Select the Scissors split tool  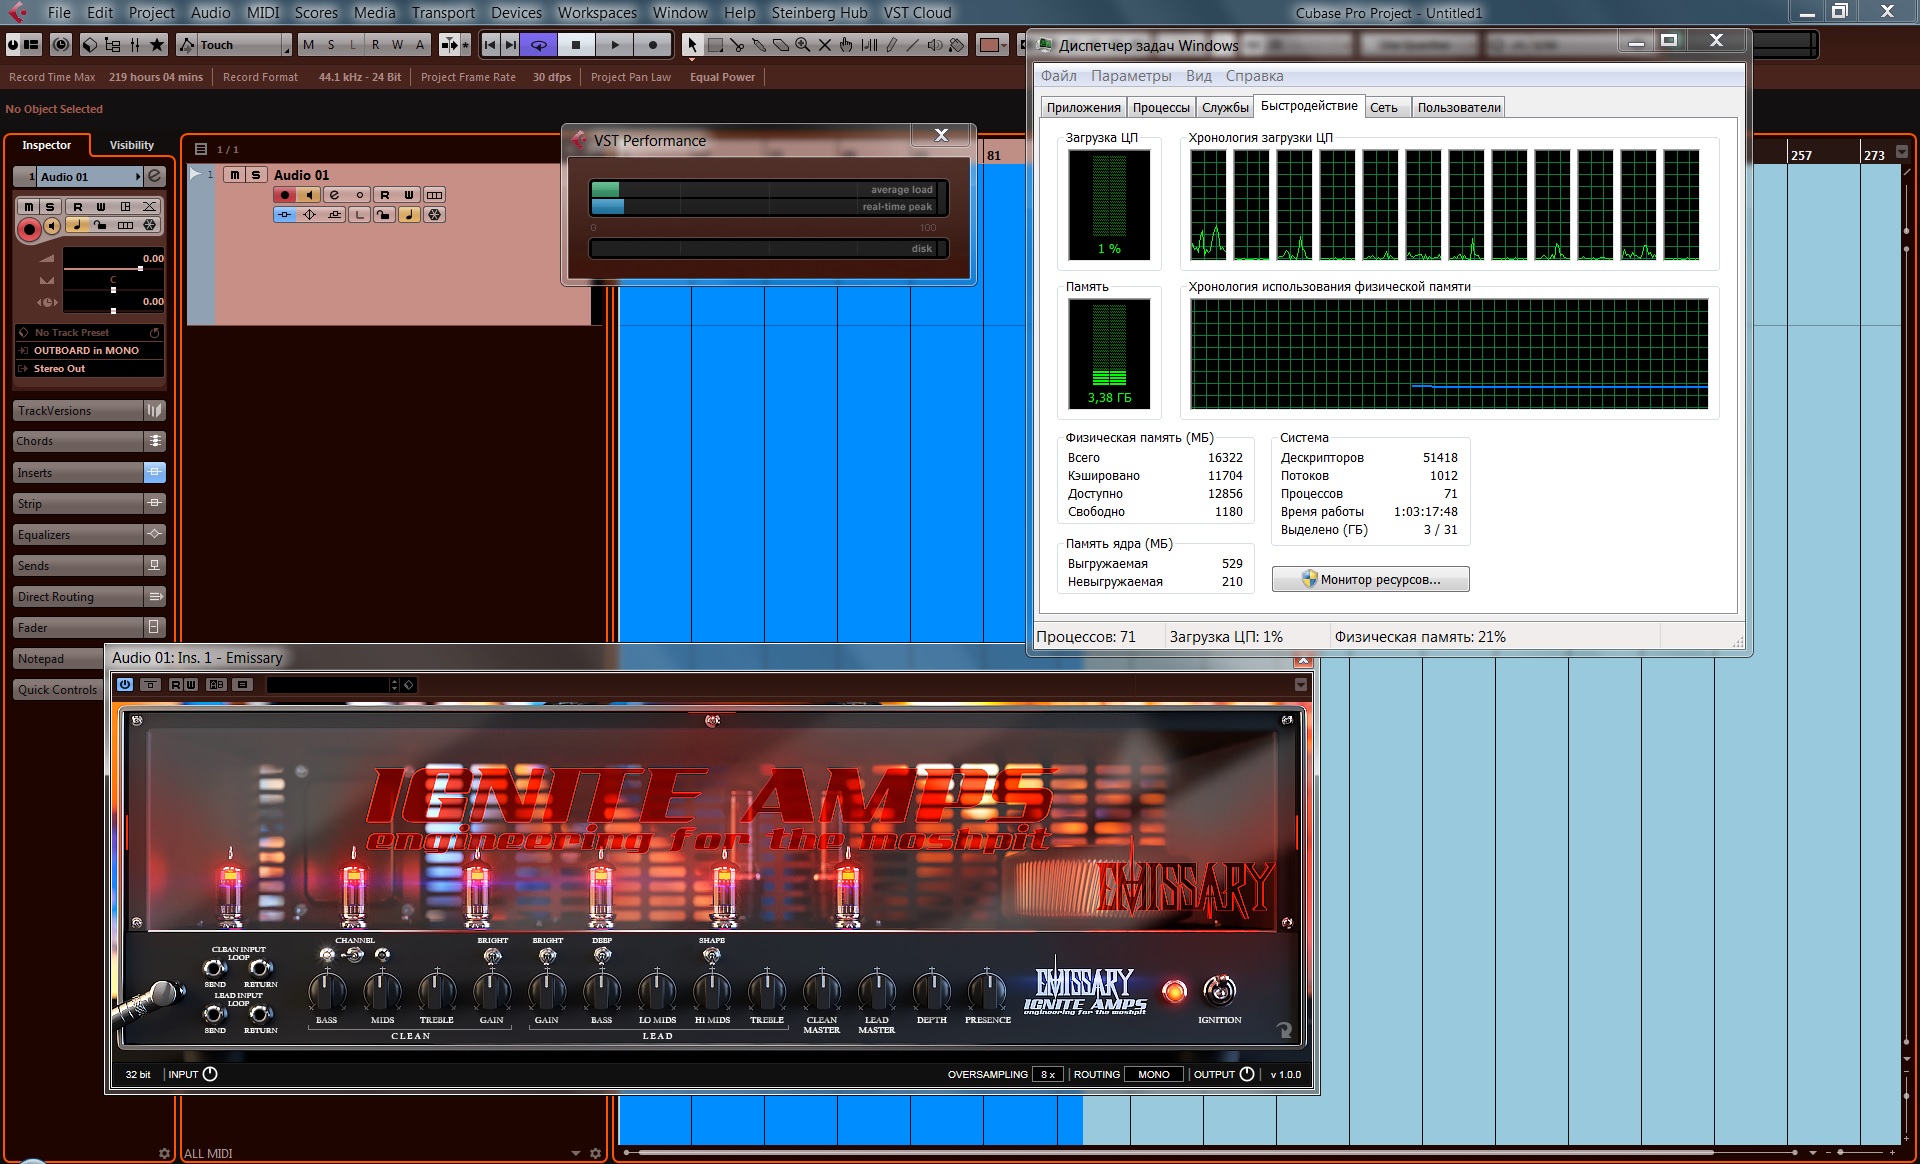[x=737, y=45]
